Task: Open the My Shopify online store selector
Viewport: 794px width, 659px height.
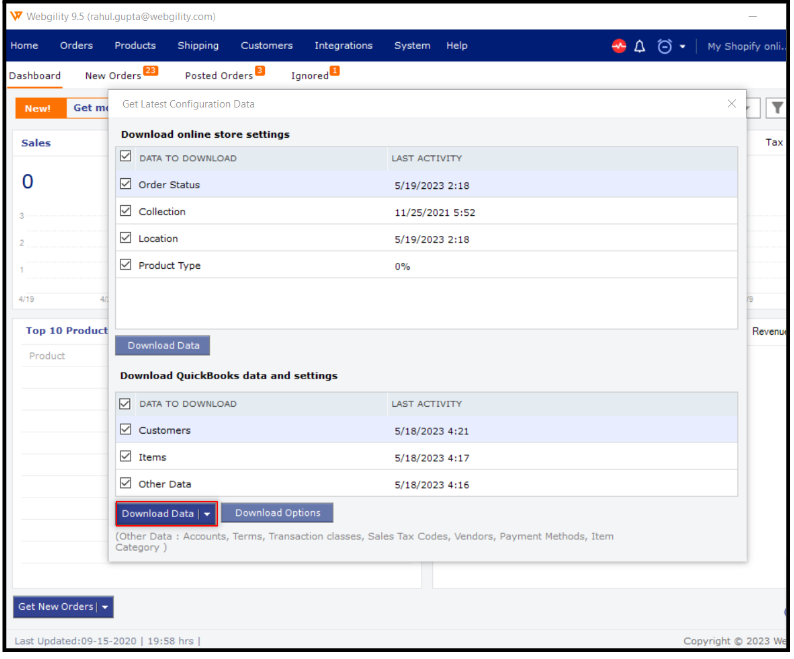Action: click(x=748, y=47)
